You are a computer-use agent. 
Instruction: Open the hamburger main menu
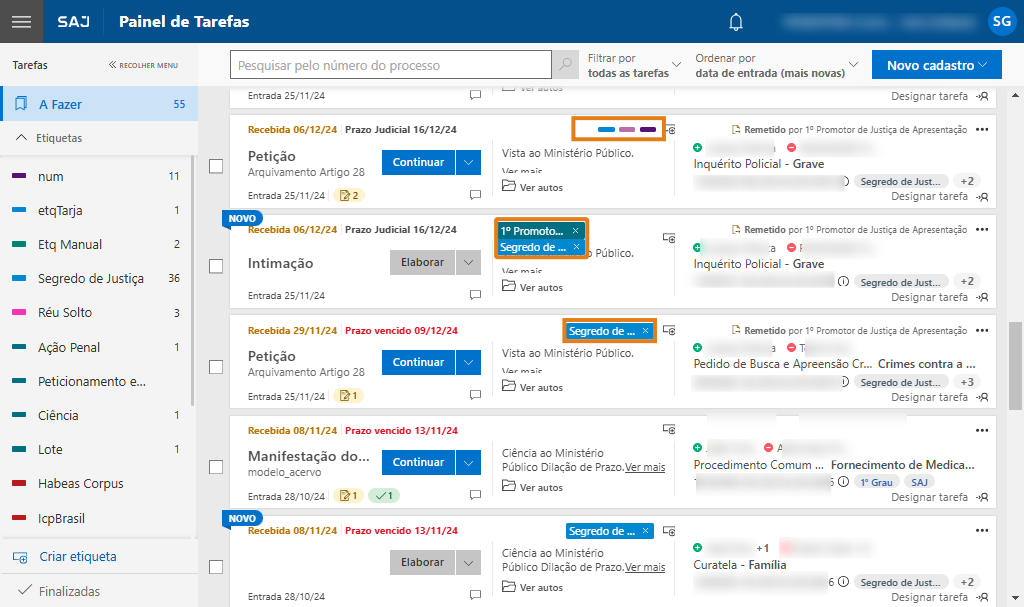(21, 21)
